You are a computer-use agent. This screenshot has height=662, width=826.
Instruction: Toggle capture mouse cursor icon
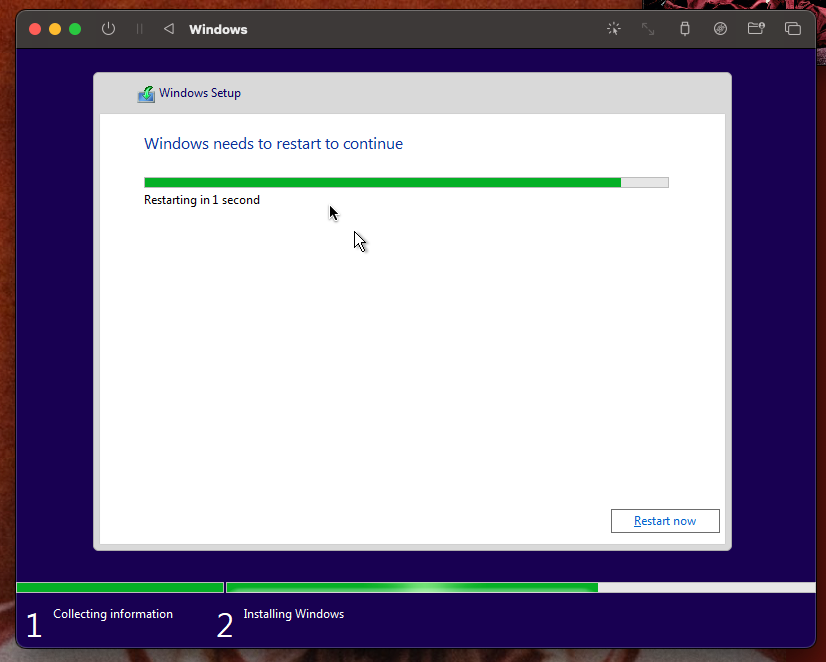tap(614, 28)
